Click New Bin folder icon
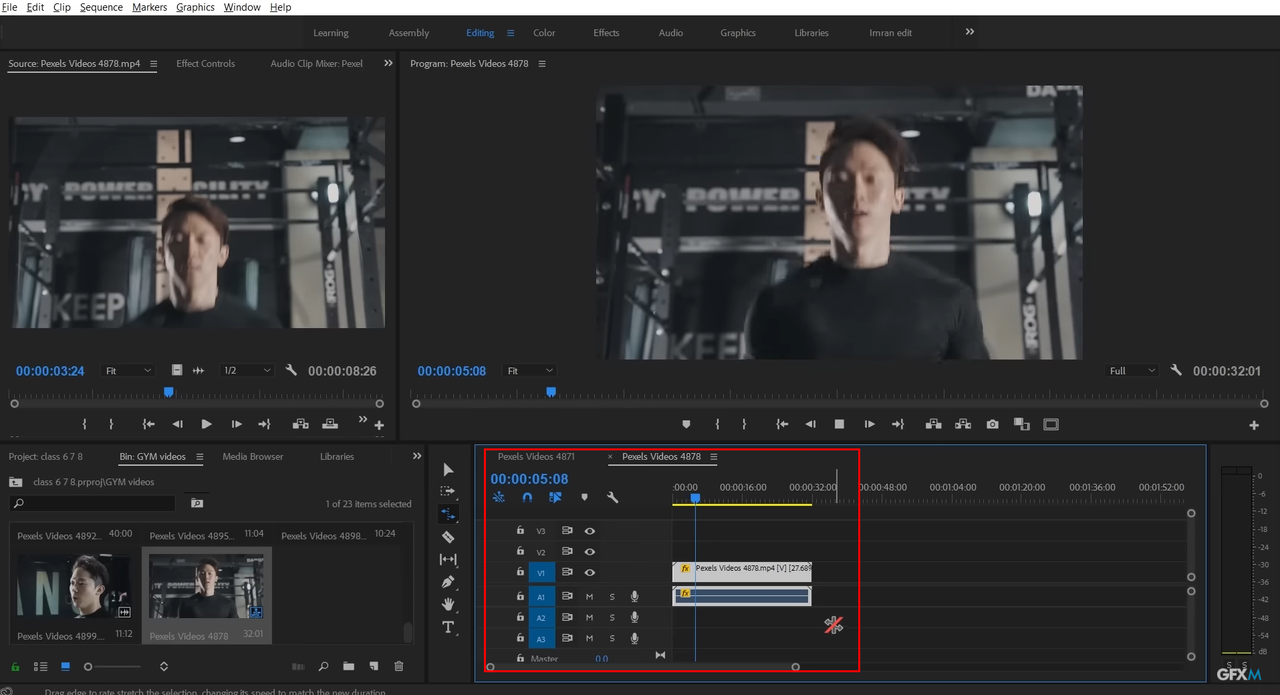 tap(348, 666)
